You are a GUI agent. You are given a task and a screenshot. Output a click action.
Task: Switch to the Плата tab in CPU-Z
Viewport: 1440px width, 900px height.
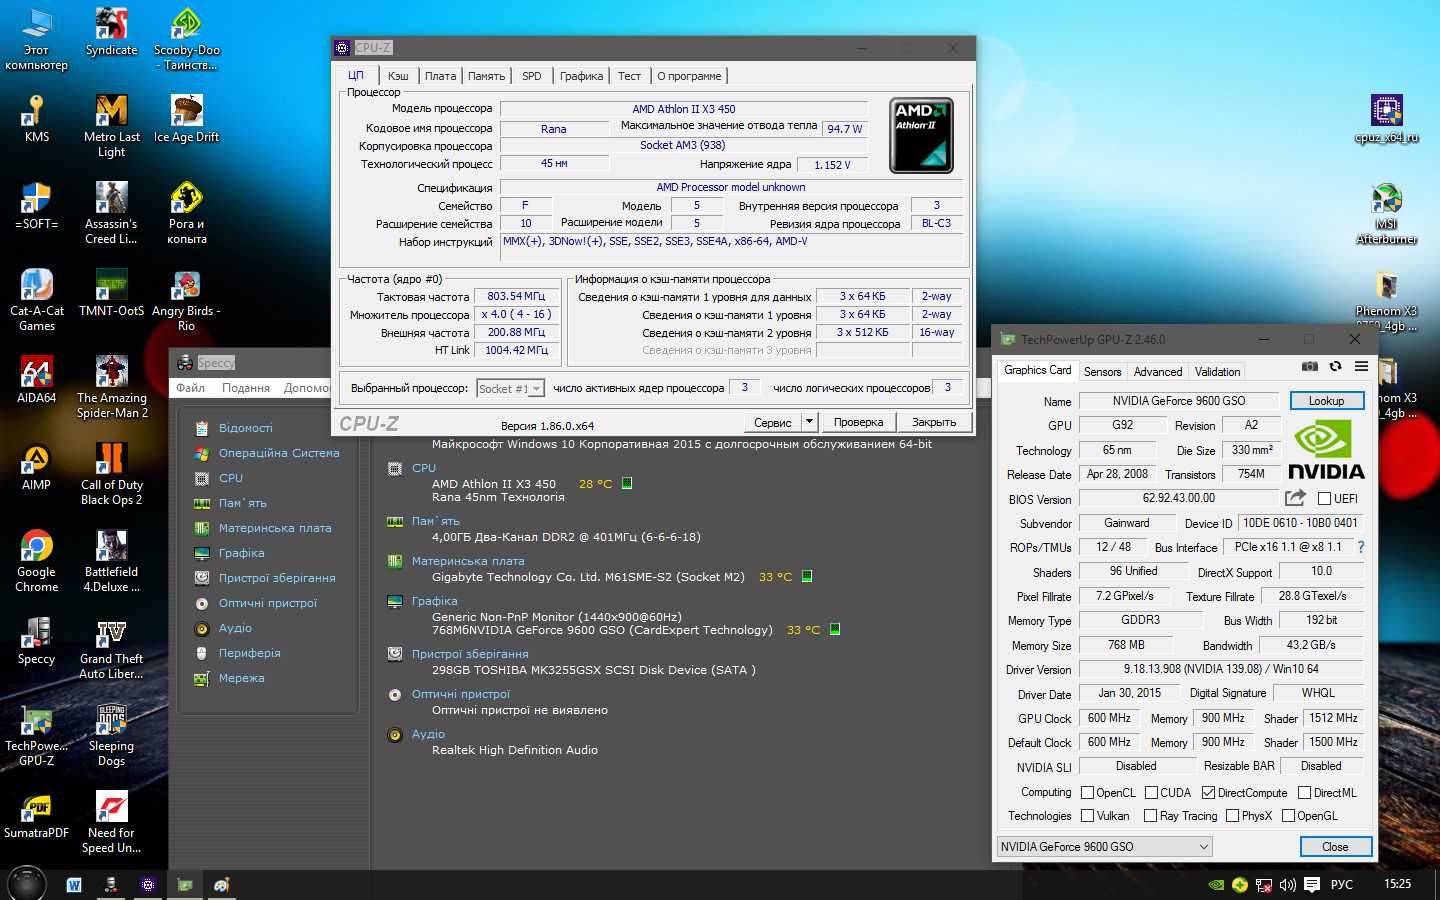440,76
